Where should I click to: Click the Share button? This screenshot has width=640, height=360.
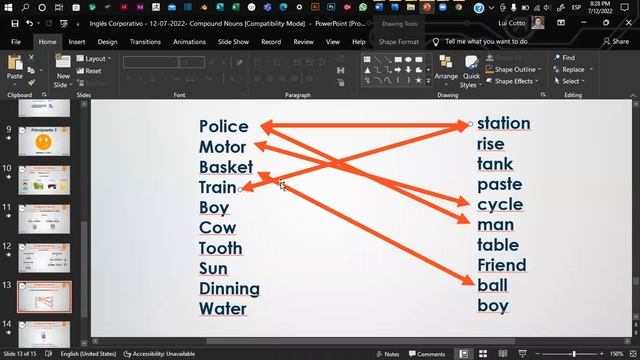616,41
